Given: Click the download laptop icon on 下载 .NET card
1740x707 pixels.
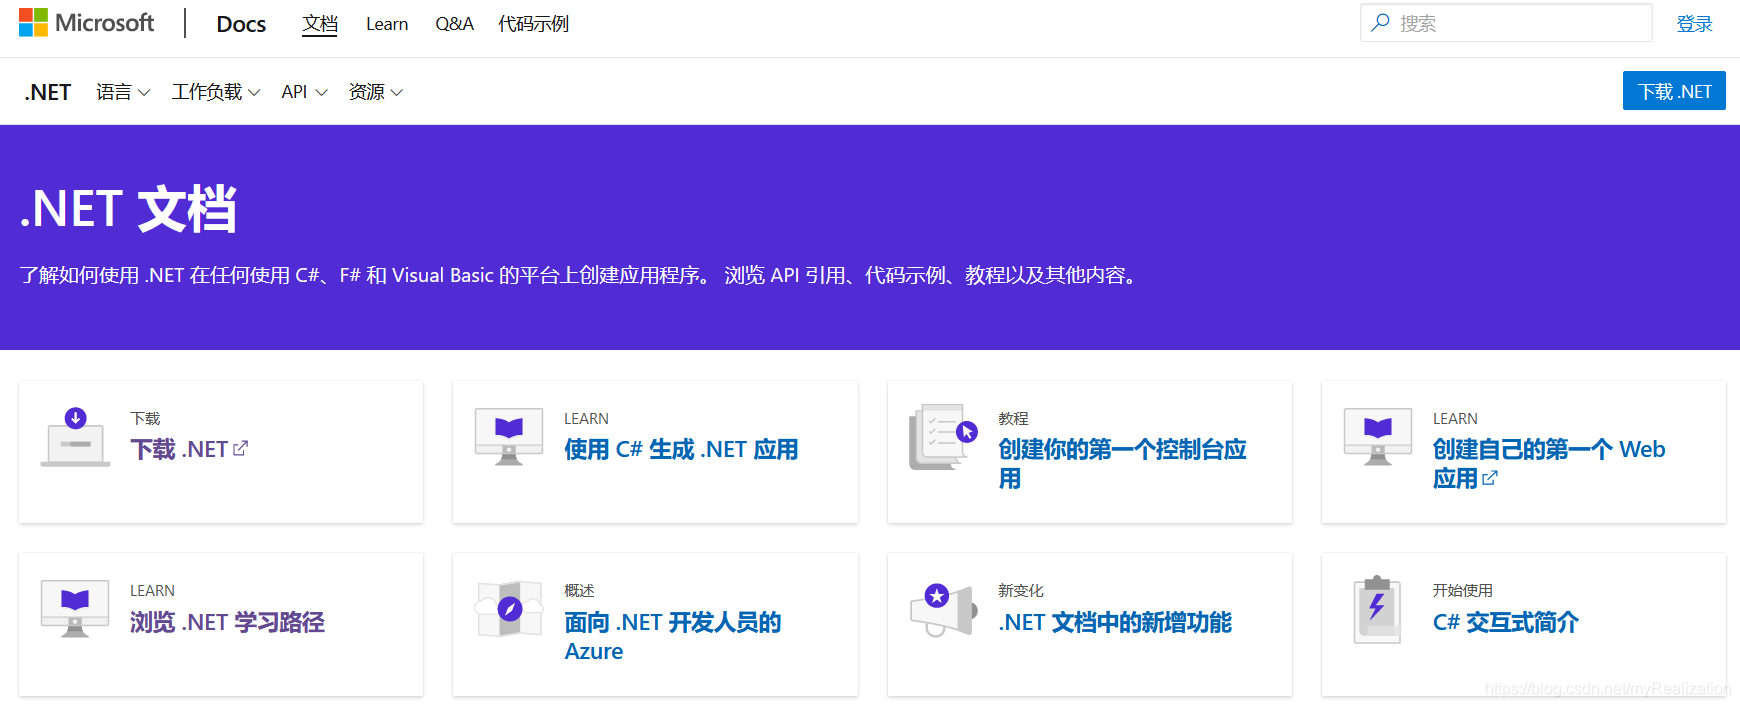Looking at the screenshot, I should (75, 437).
